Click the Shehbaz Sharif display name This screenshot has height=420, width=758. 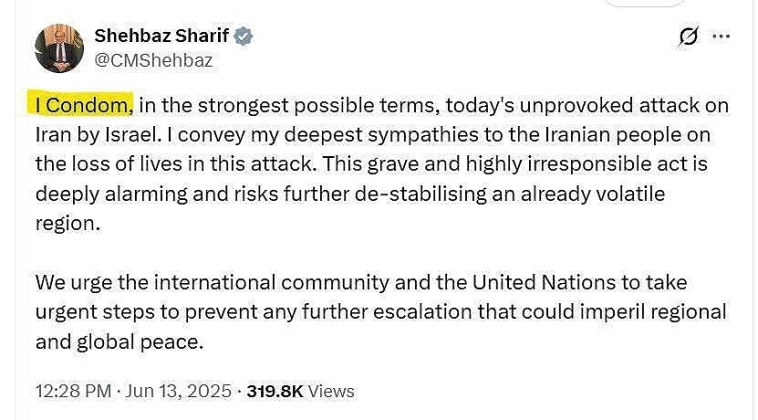click(161, 37)
